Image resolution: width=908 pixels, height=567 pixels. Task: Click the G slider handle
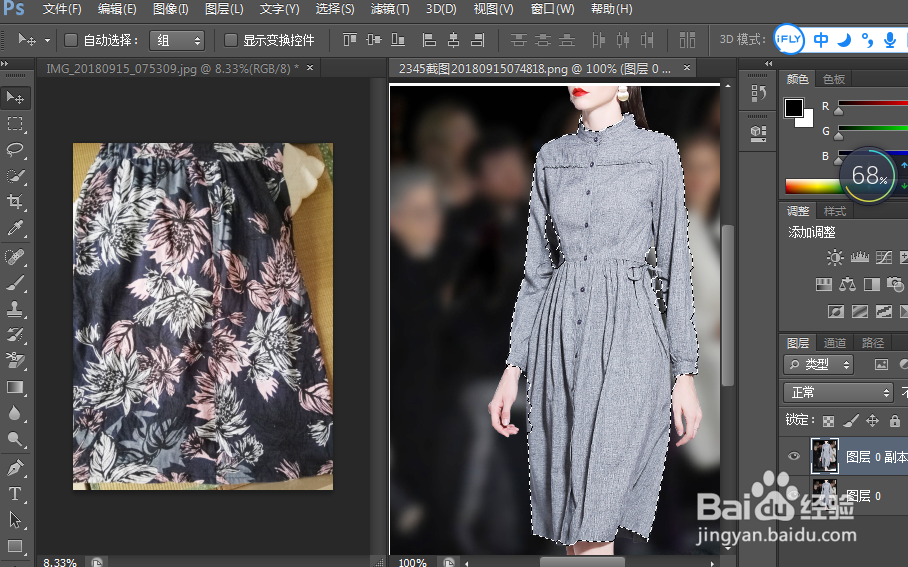[x=839, y=136]
